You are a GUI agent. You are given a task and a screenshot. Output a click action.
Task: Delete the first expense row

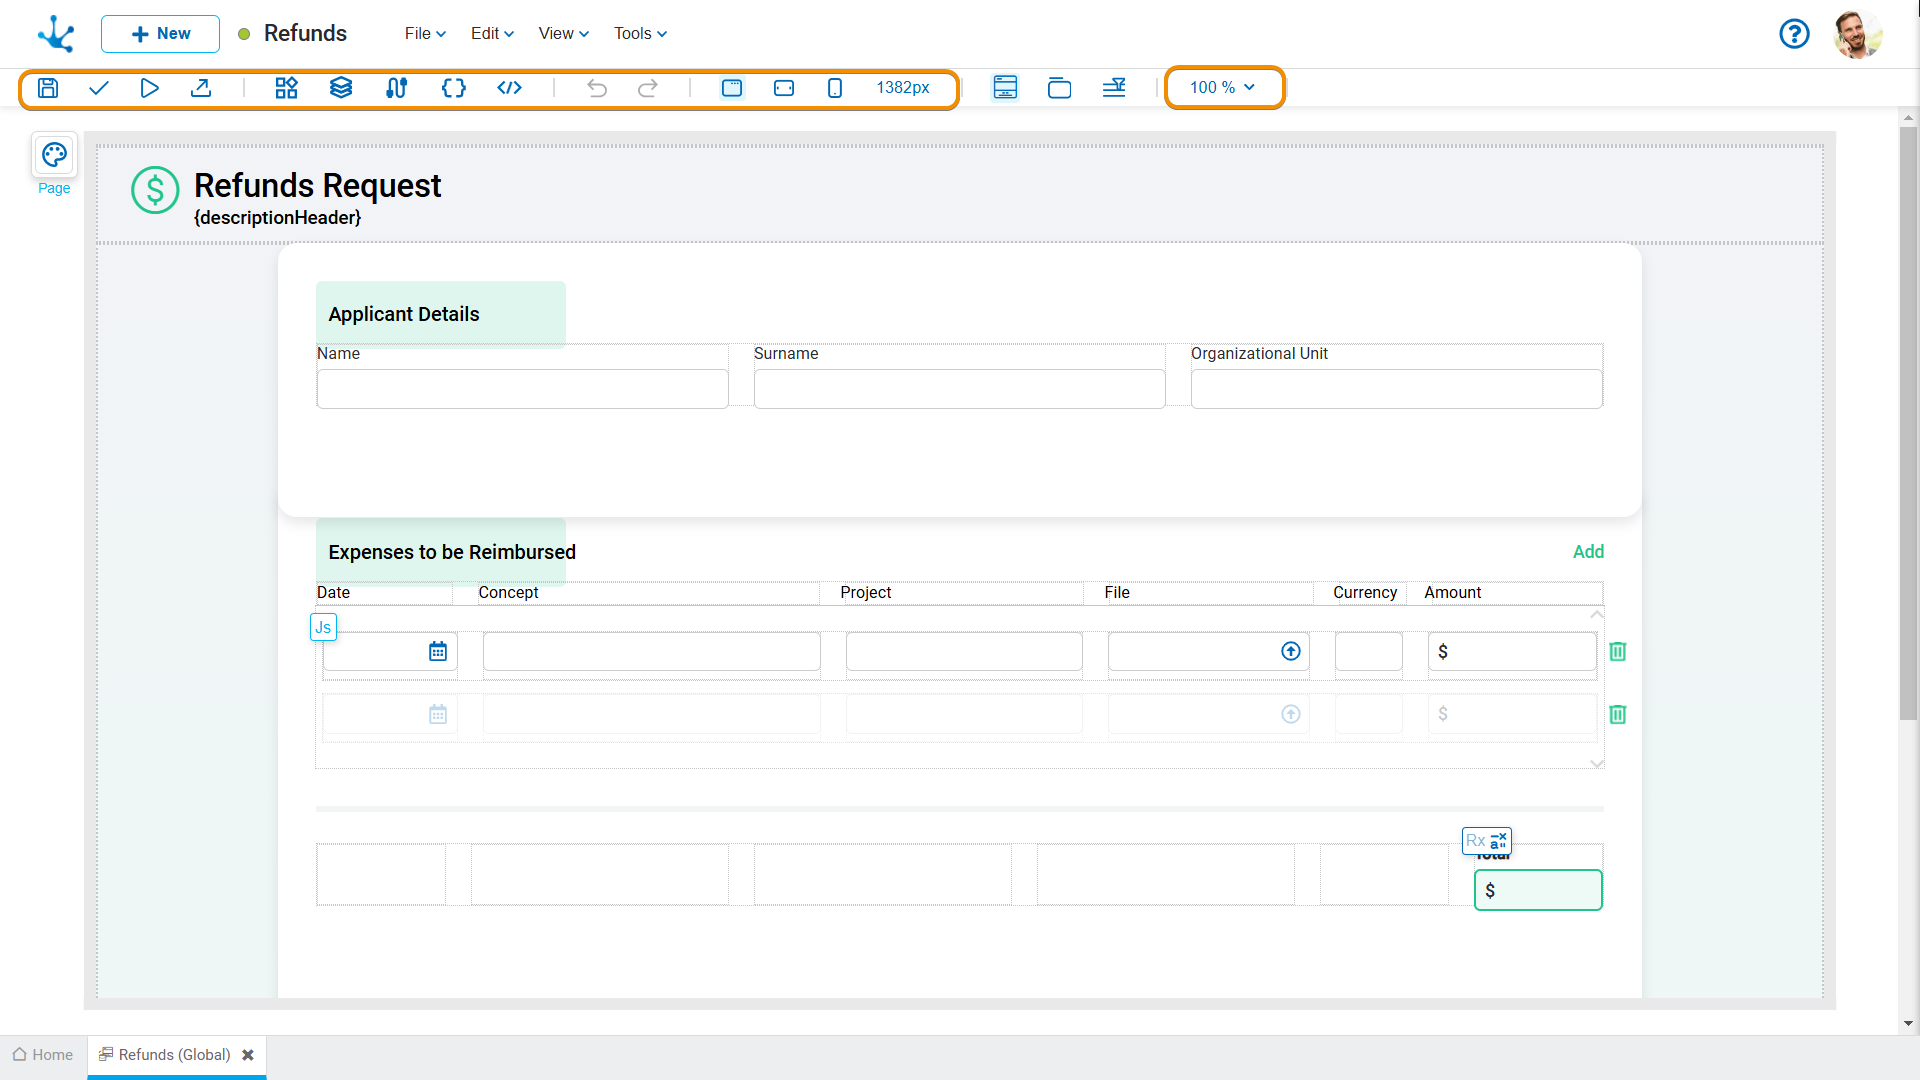[1617, 652]
